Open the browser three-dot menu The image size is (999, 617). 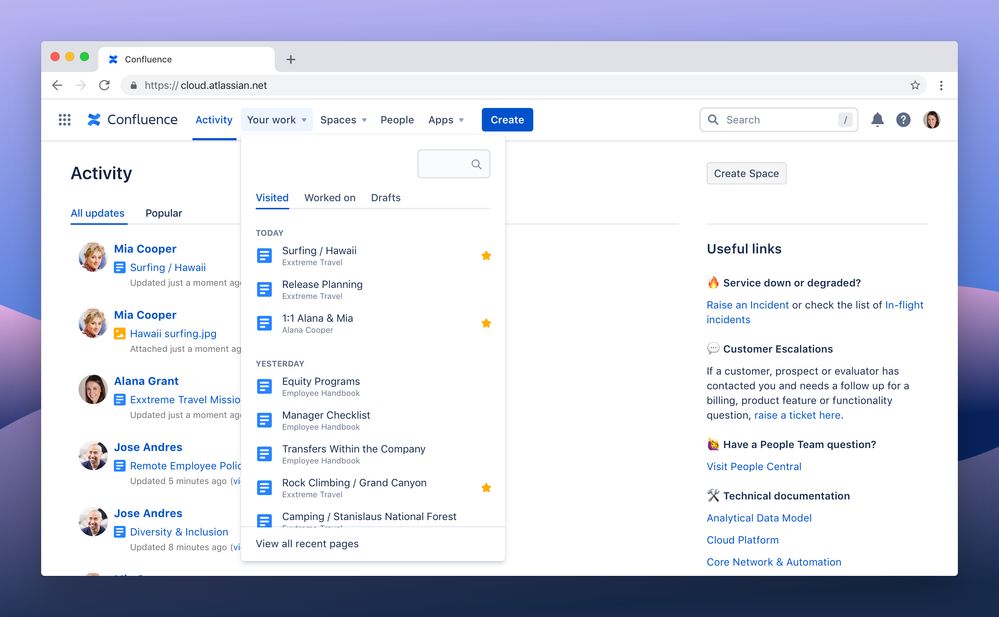[941, 85]
